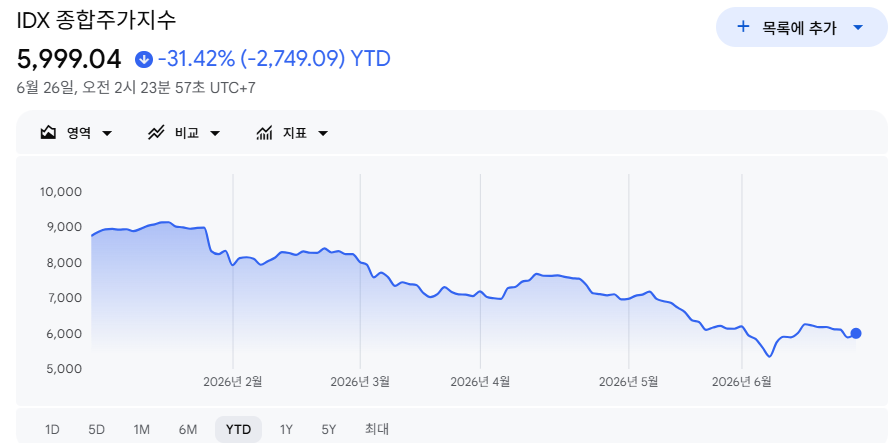This screenshot has width=889, height=443.
Task: Switch to the 1Y range
Action: point(286,429)
